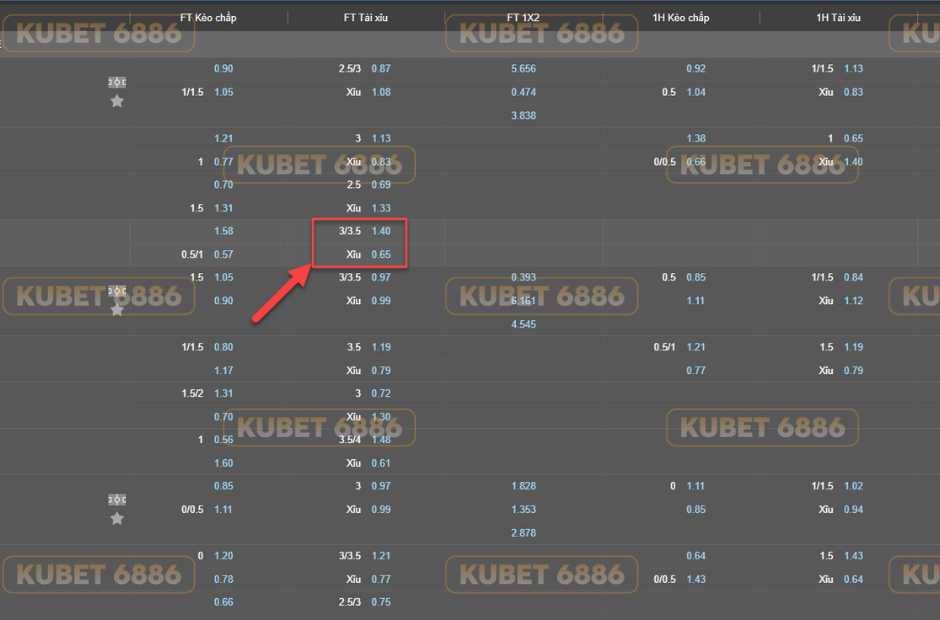Select 1H handicap 0.5/1 odds 1.21

(x=696, y=347)
